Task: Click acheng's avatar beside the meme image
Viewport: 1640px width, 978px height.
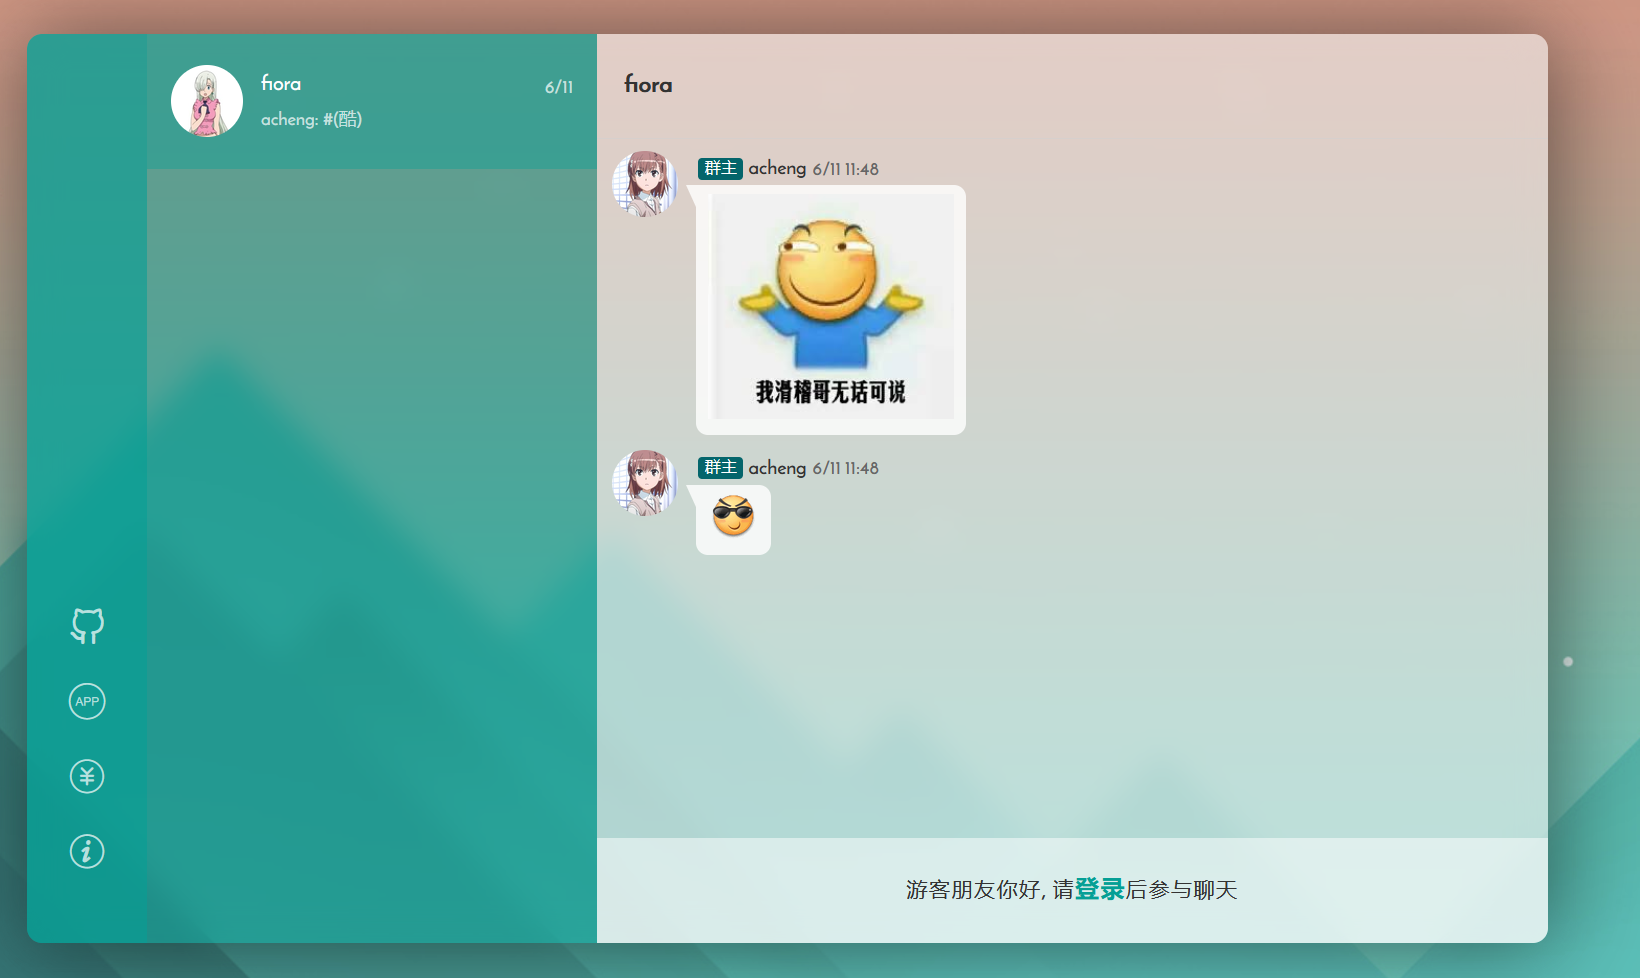Action: tap(645, 184)
